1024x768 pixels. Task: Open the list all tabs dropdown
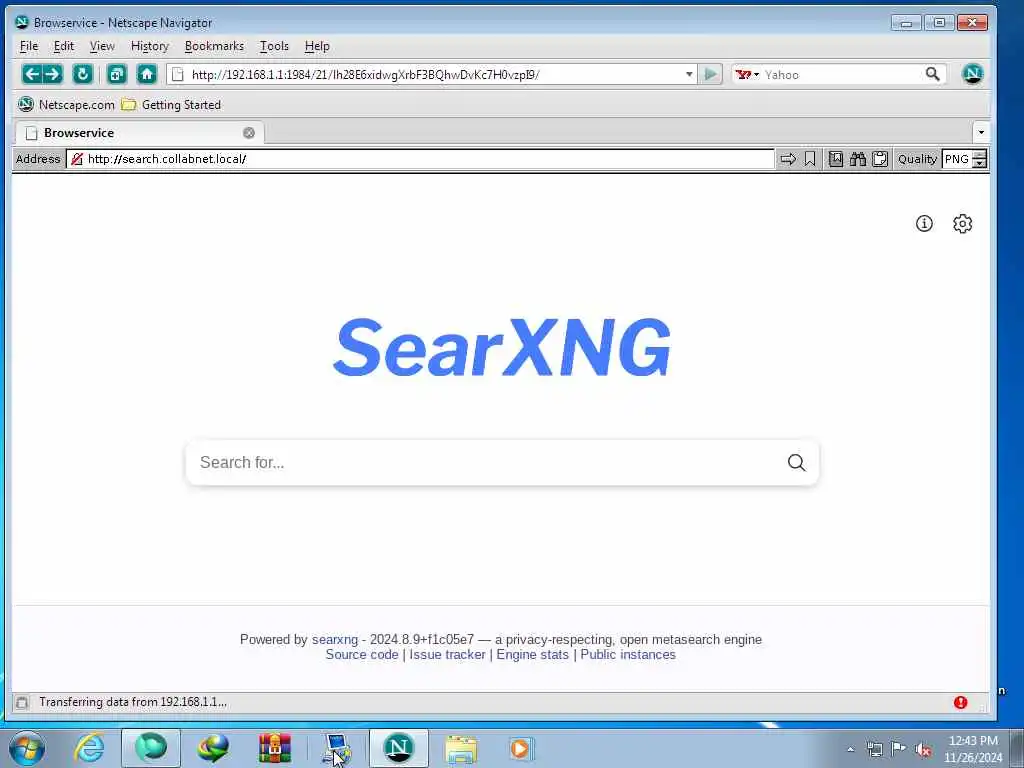click(x=980, y=133)
